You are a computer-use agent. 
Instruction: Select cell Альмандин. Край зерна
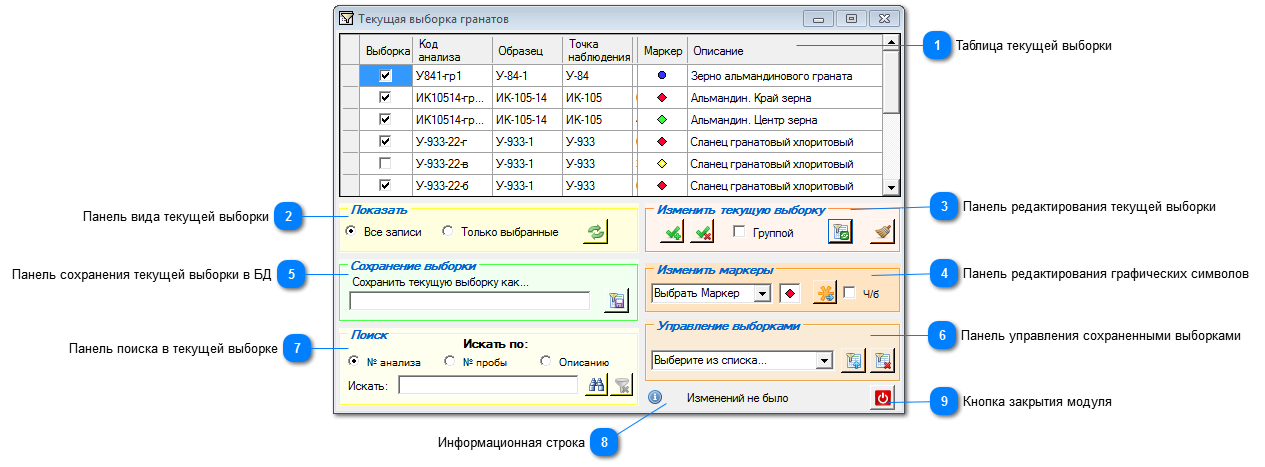785,98
